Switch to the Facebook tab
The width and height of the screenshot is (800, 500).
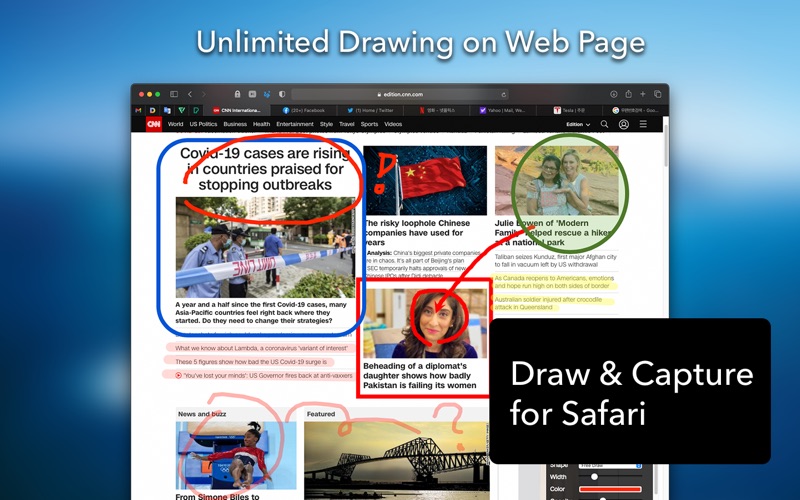[x=304, y=110]
